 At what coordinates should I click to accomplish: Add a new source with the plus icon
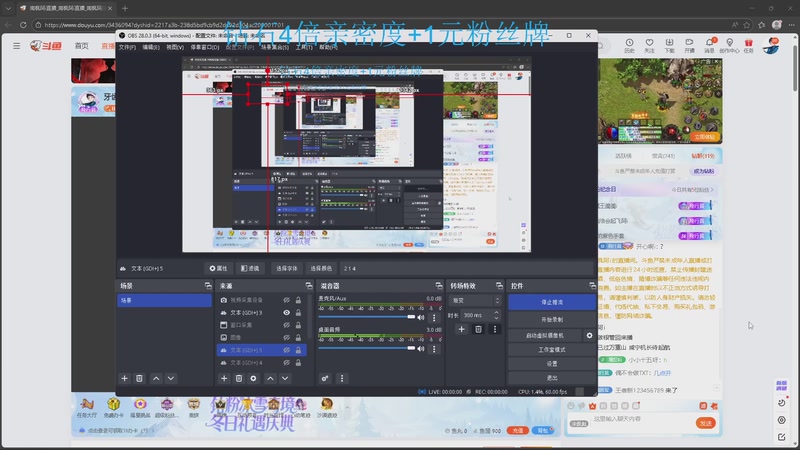pos(224,378)
